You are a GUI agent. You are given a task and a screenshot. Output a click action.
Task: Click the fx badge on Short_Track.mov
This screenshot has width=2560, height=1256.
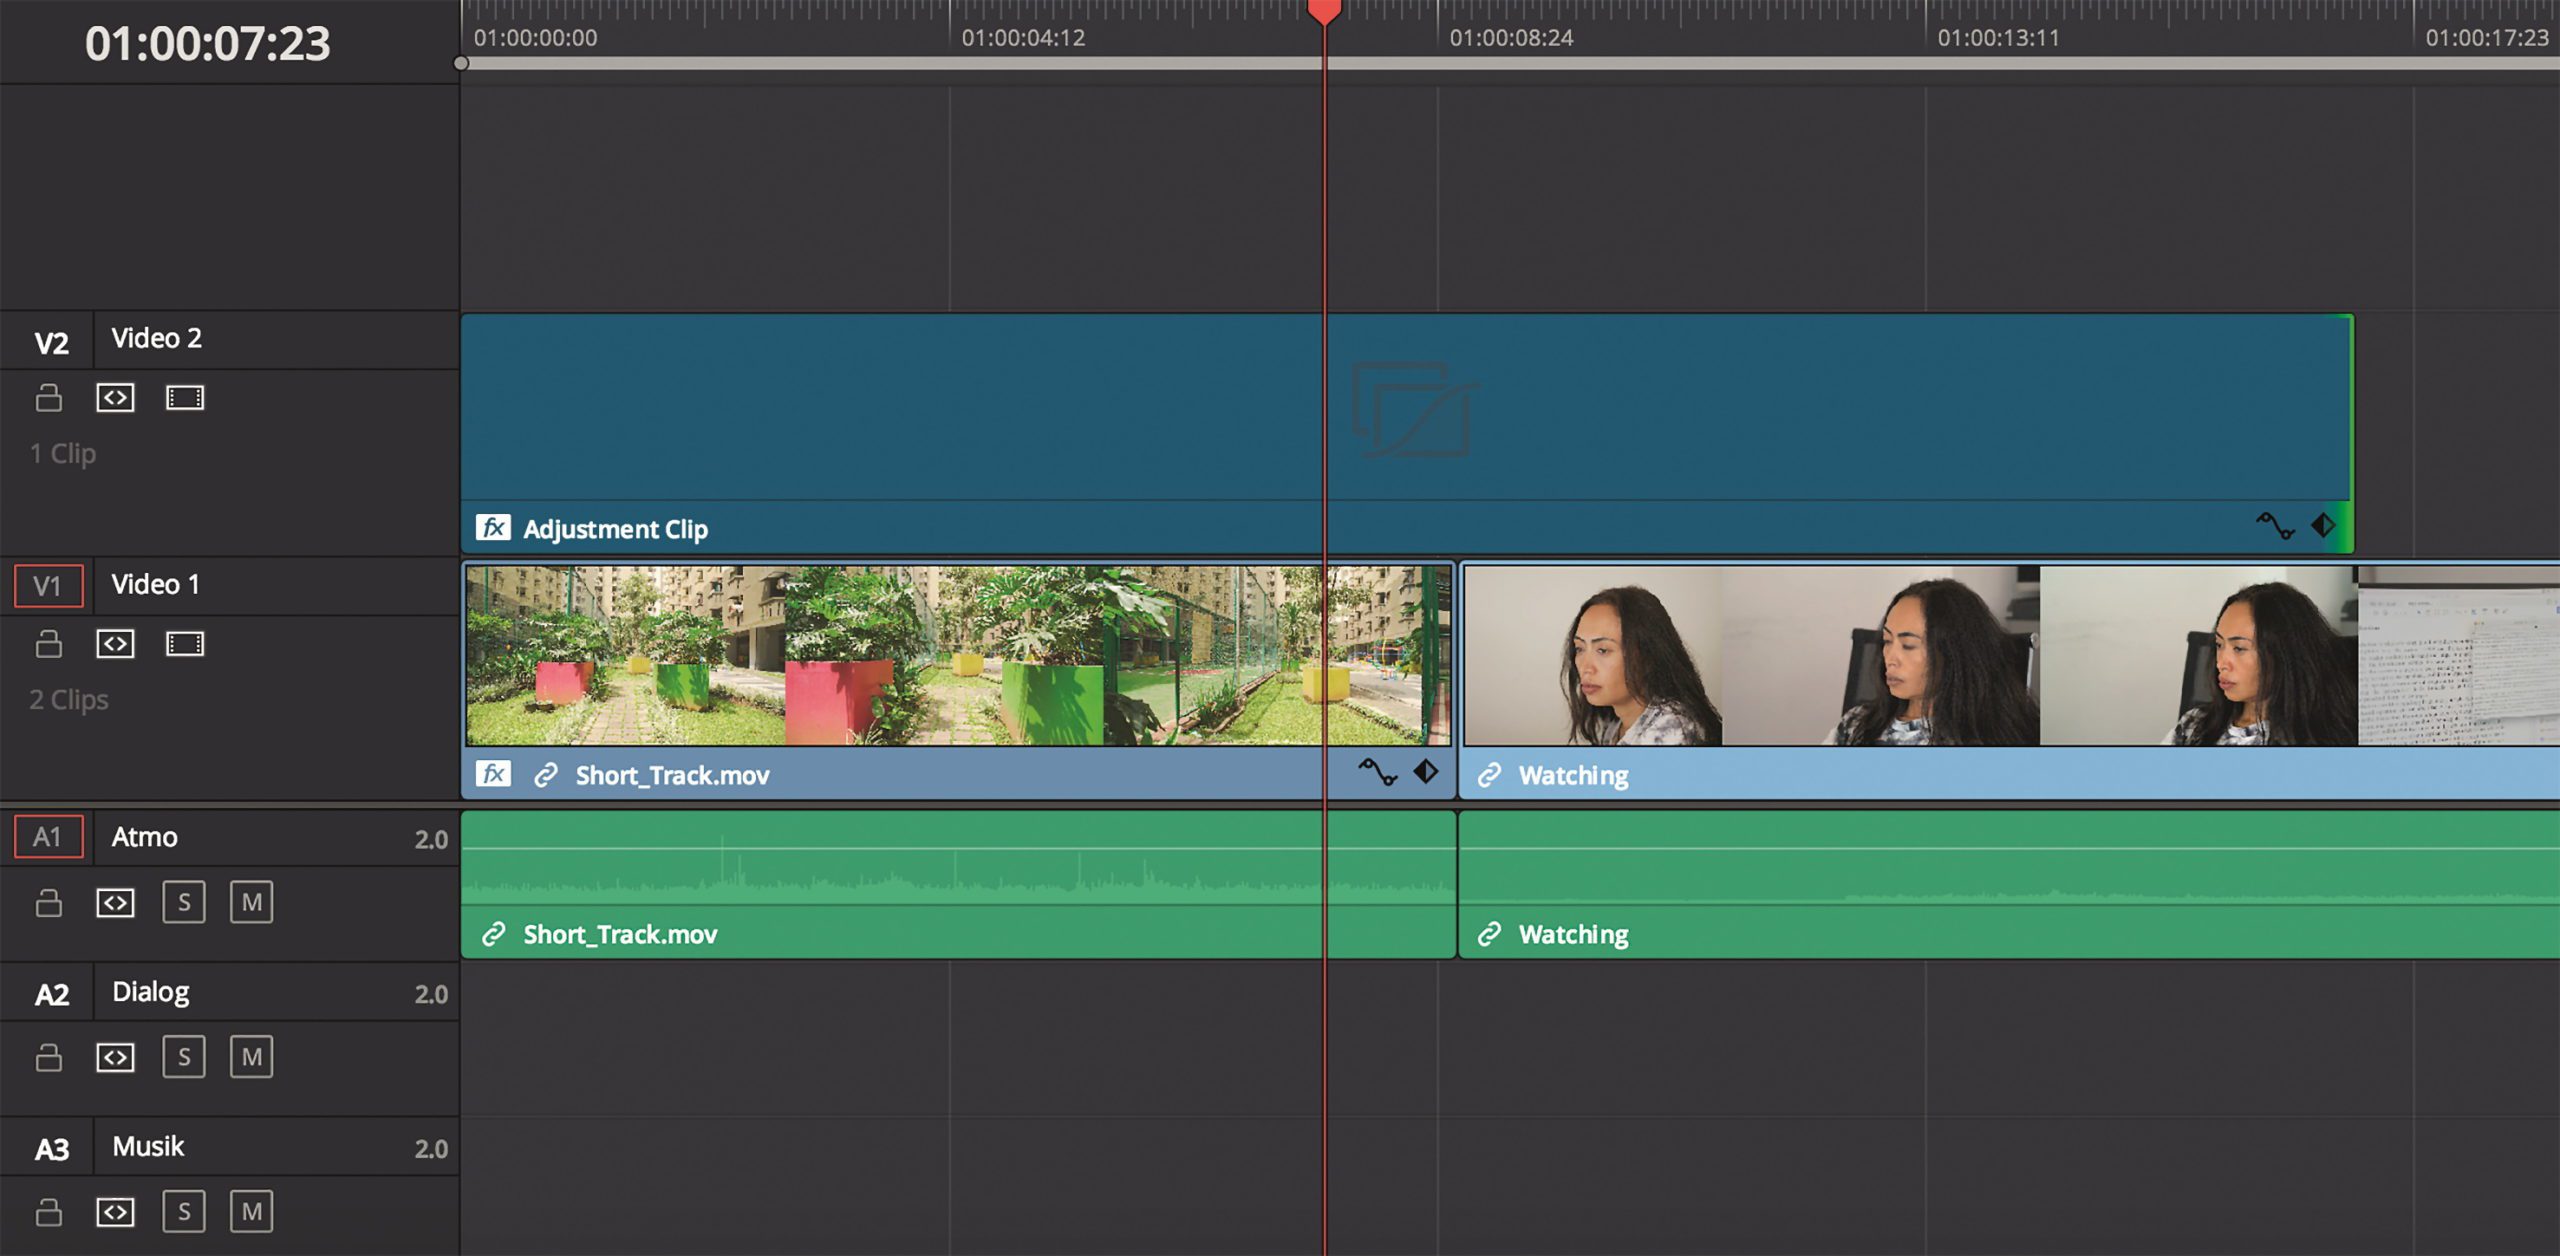pos(493,774)
